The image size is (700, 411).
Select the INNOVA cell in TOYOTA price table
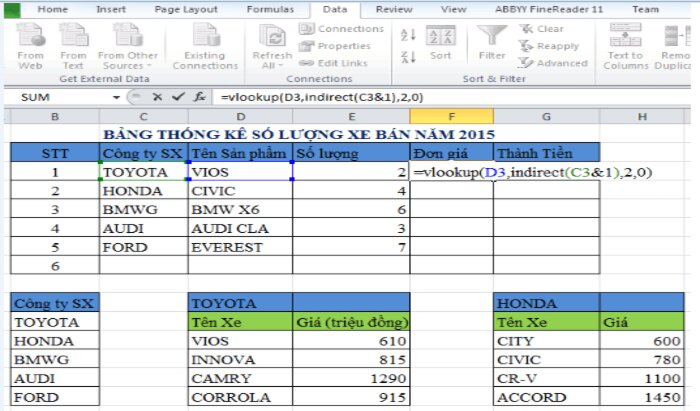240,359
